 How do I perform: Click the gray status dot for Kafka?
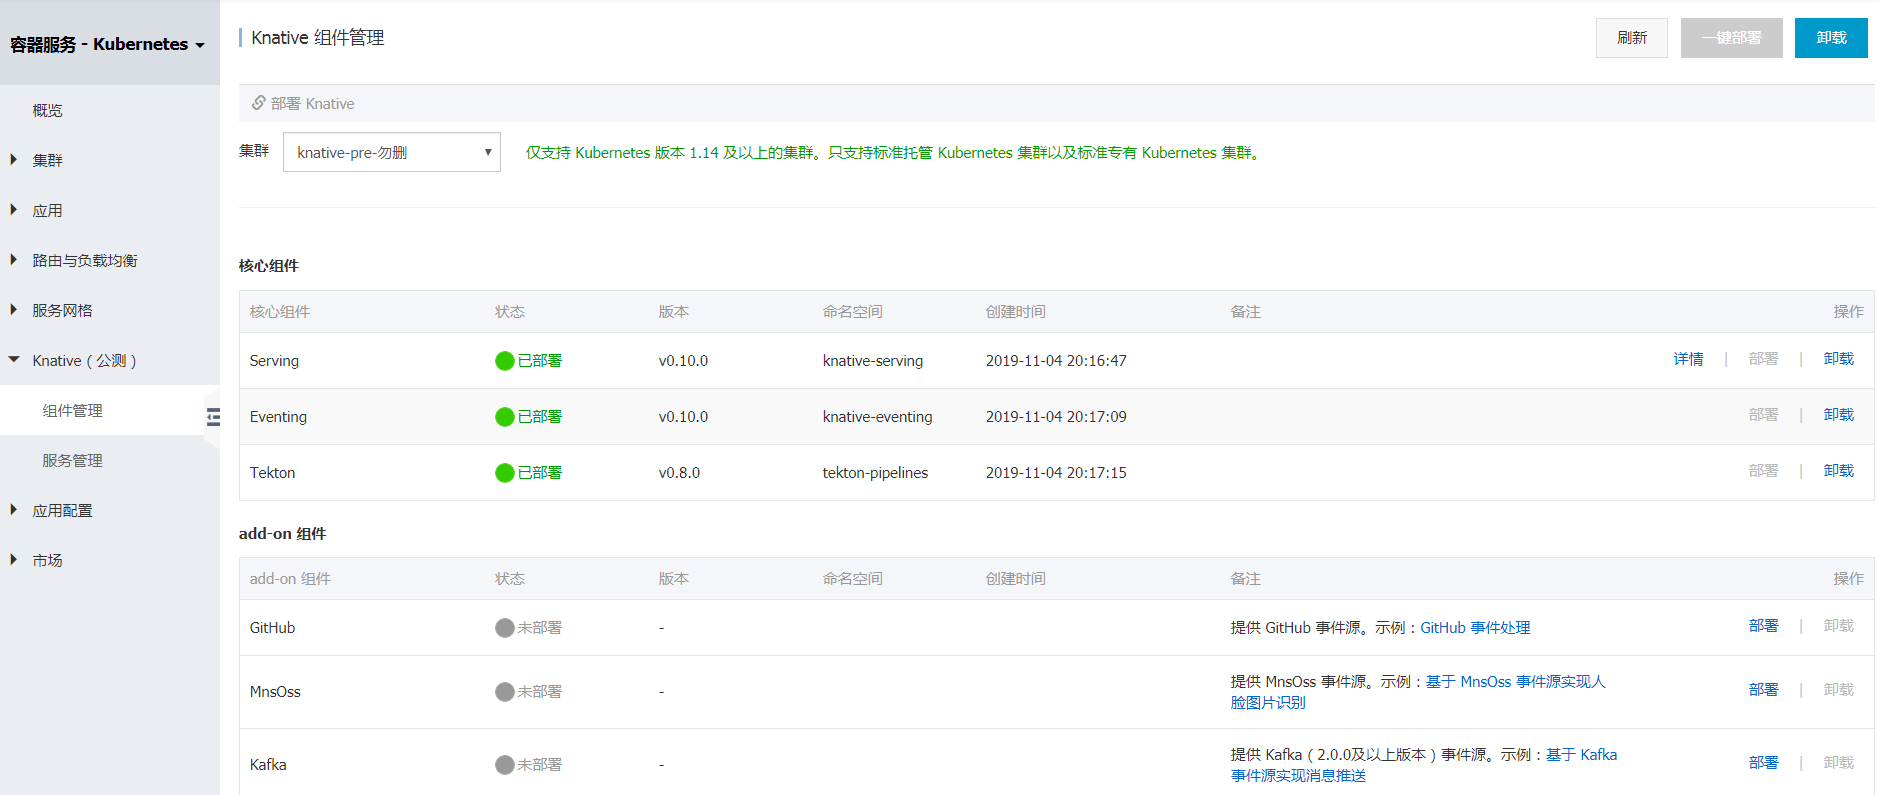point(505,765)
